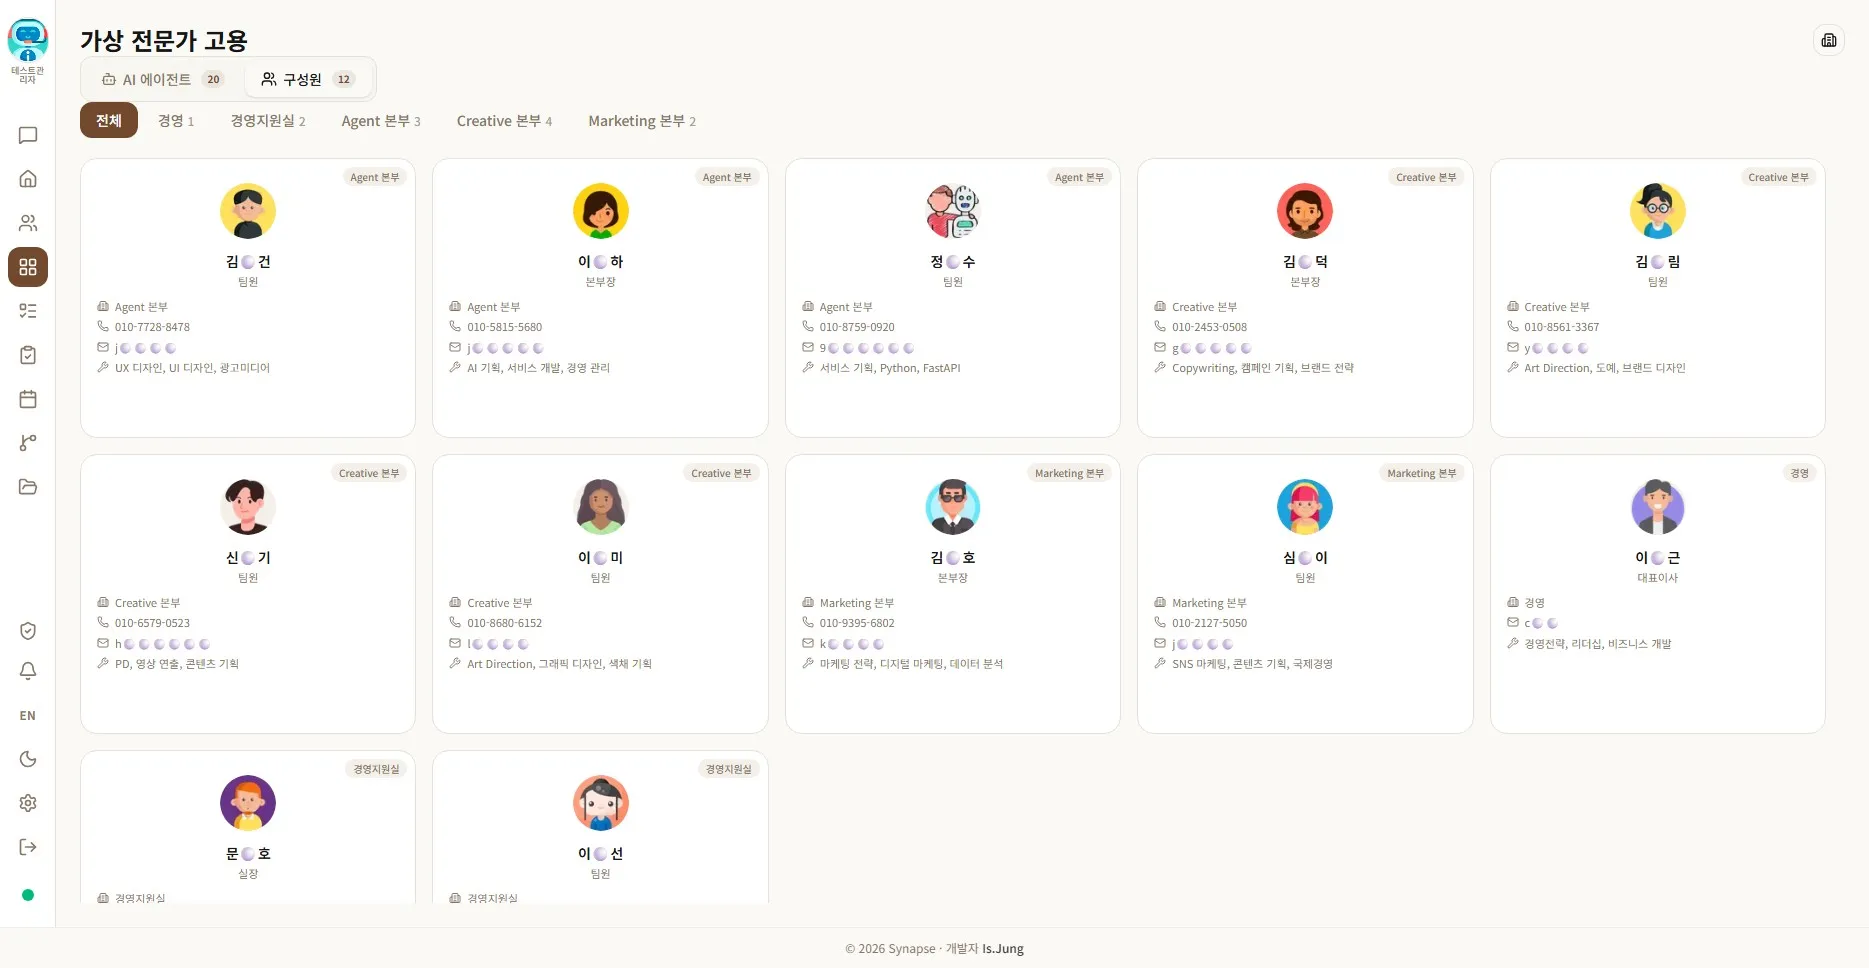Viewport: 1869px width, 968px height.
Task: Click skills text 경영전략, 리더십
Action: (1597, 644)
